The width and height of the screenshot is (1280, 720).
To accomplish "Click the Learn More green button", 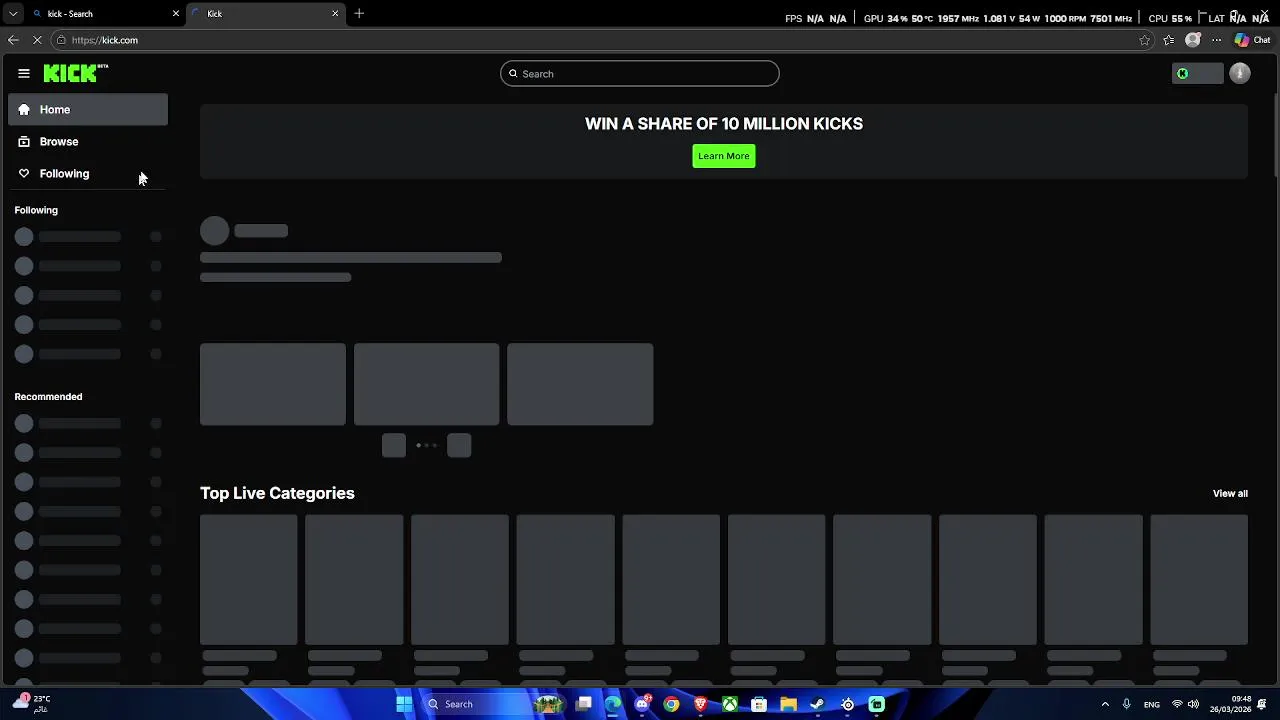I will pos(724,156).
